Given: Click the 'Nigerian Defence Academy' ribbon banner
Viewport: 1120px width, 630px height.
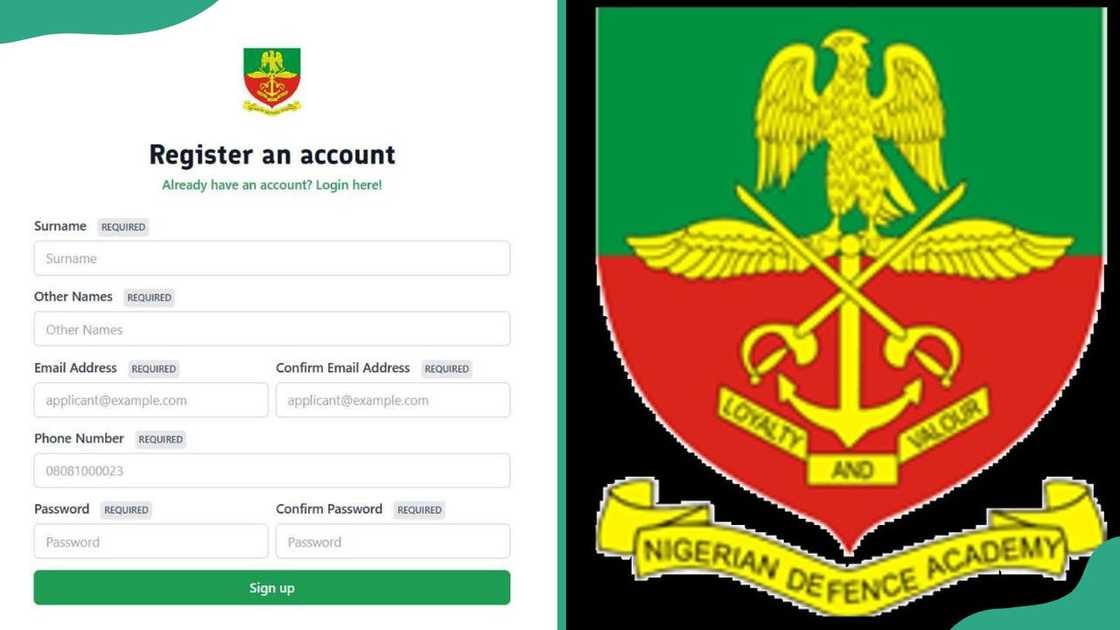Looking at the screenshot, I should [x=849, y=550].
